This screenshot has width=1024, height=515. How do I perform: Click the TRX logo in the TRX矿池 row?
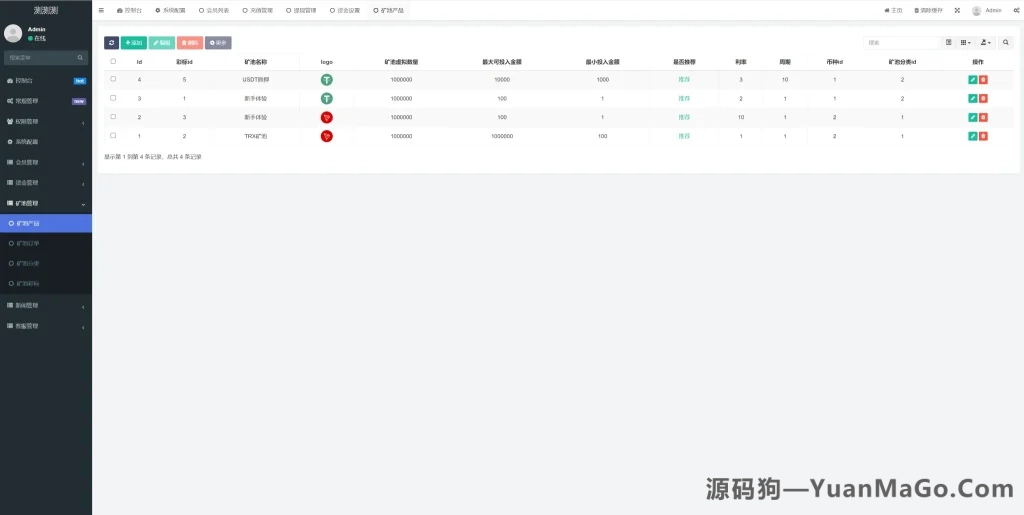point(327,136)
